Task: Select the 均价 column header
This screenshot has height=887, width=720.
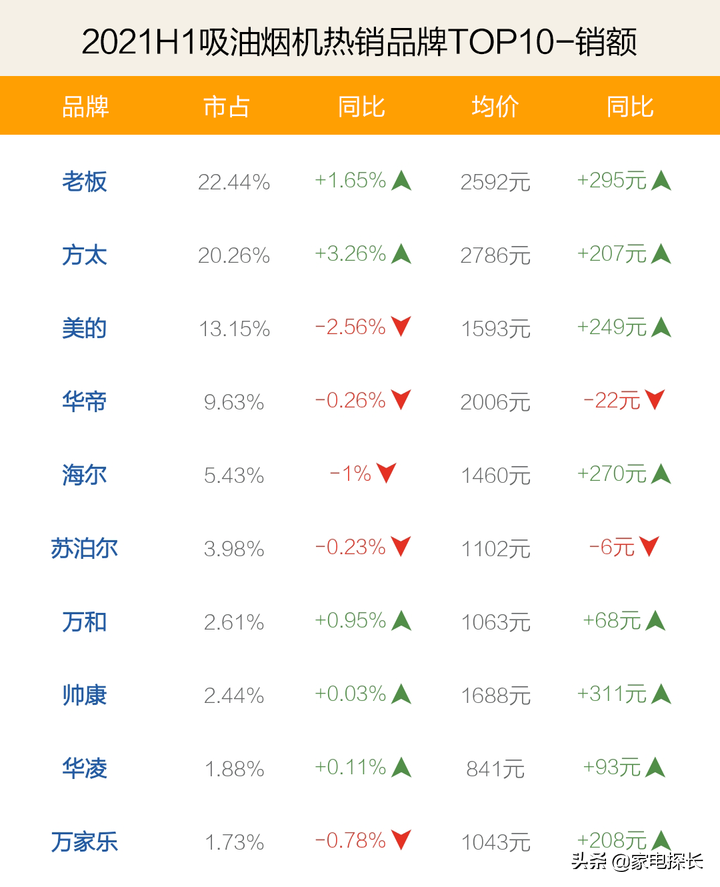Action: 495,106
